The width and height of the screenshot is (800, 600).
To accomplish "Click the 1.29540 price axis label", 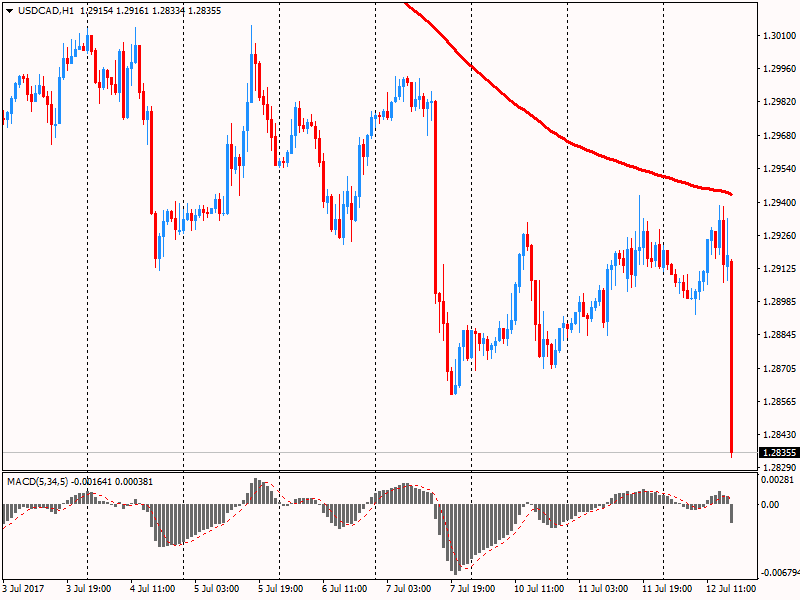I will click(x=779, y=169).
